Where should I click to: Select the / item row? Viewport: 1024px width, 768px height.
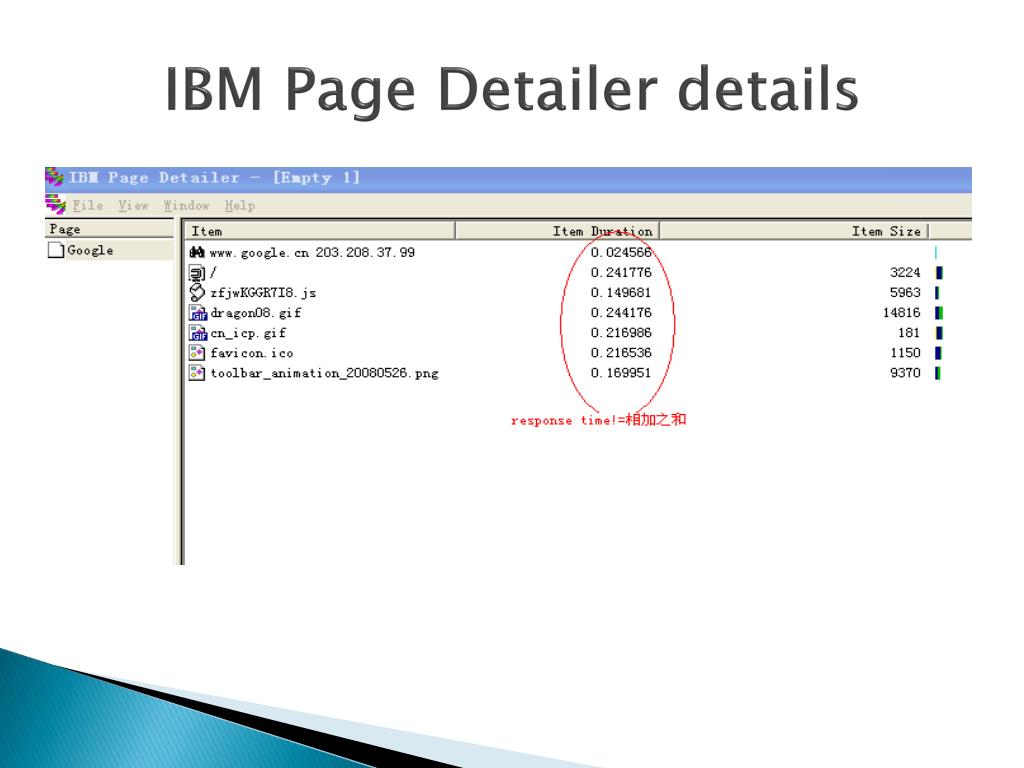[x=214, y=272]
